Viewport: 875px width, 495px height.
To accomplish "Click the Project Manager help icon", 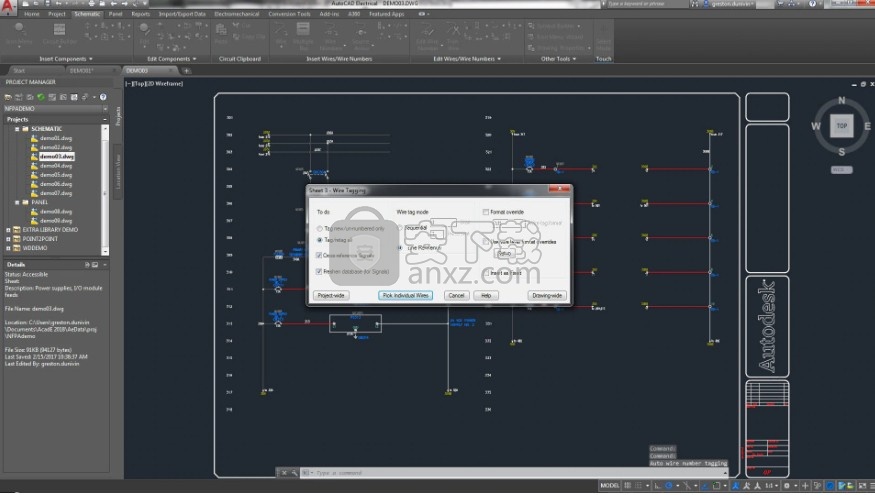I will (103, 97).
